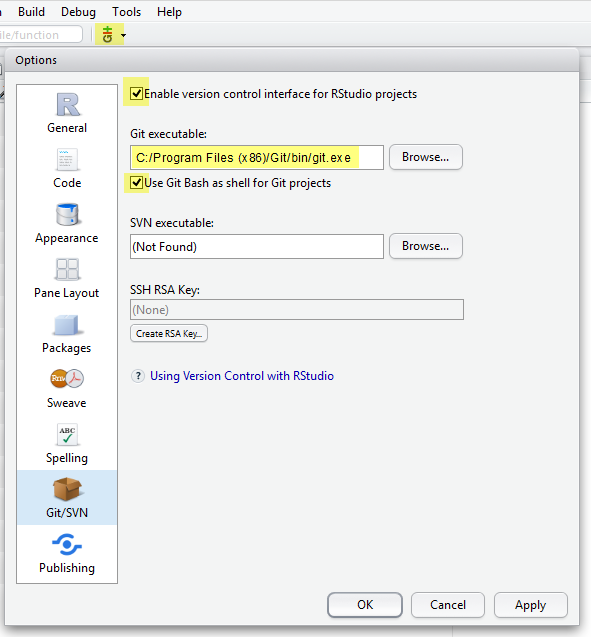Open the Pane Layout options section
Viewport: 591px width, 637px height.
click(67, 278)
